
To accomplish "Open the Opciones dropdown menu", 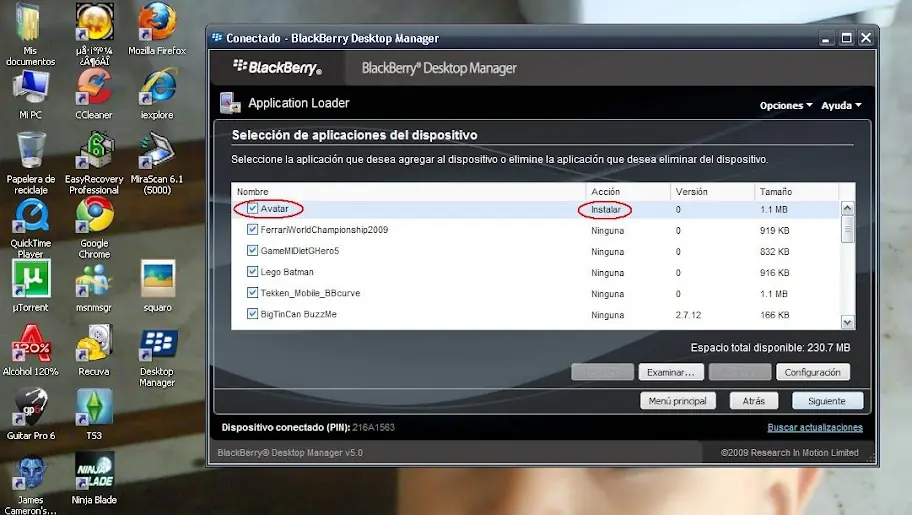I will 786,105.
